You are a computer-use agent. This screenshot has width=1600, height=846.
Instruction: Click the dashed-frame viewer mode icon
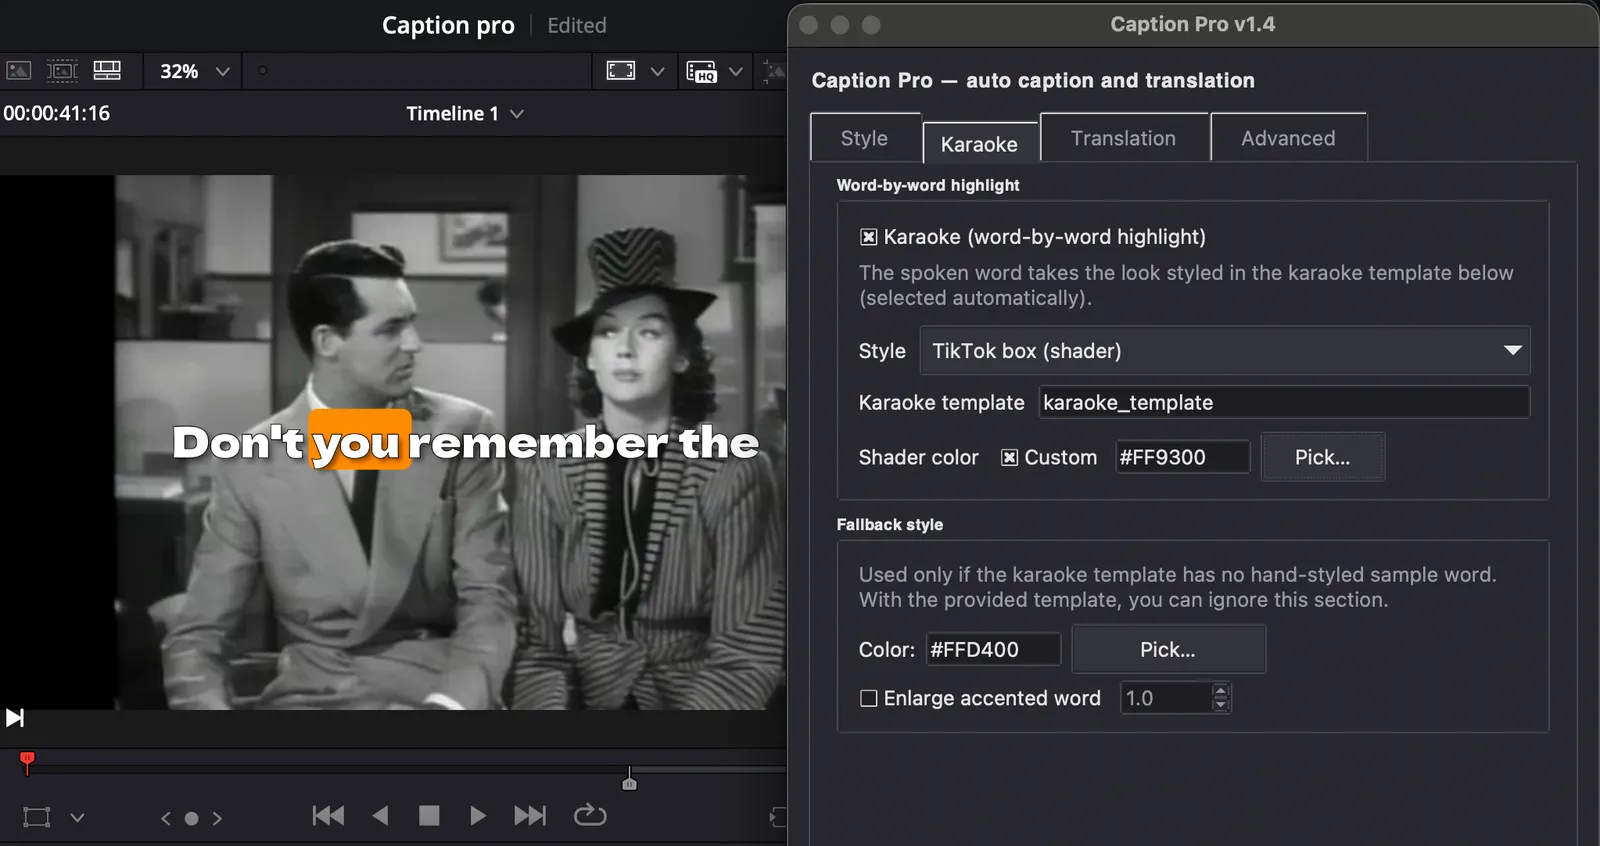pos(62,70)
